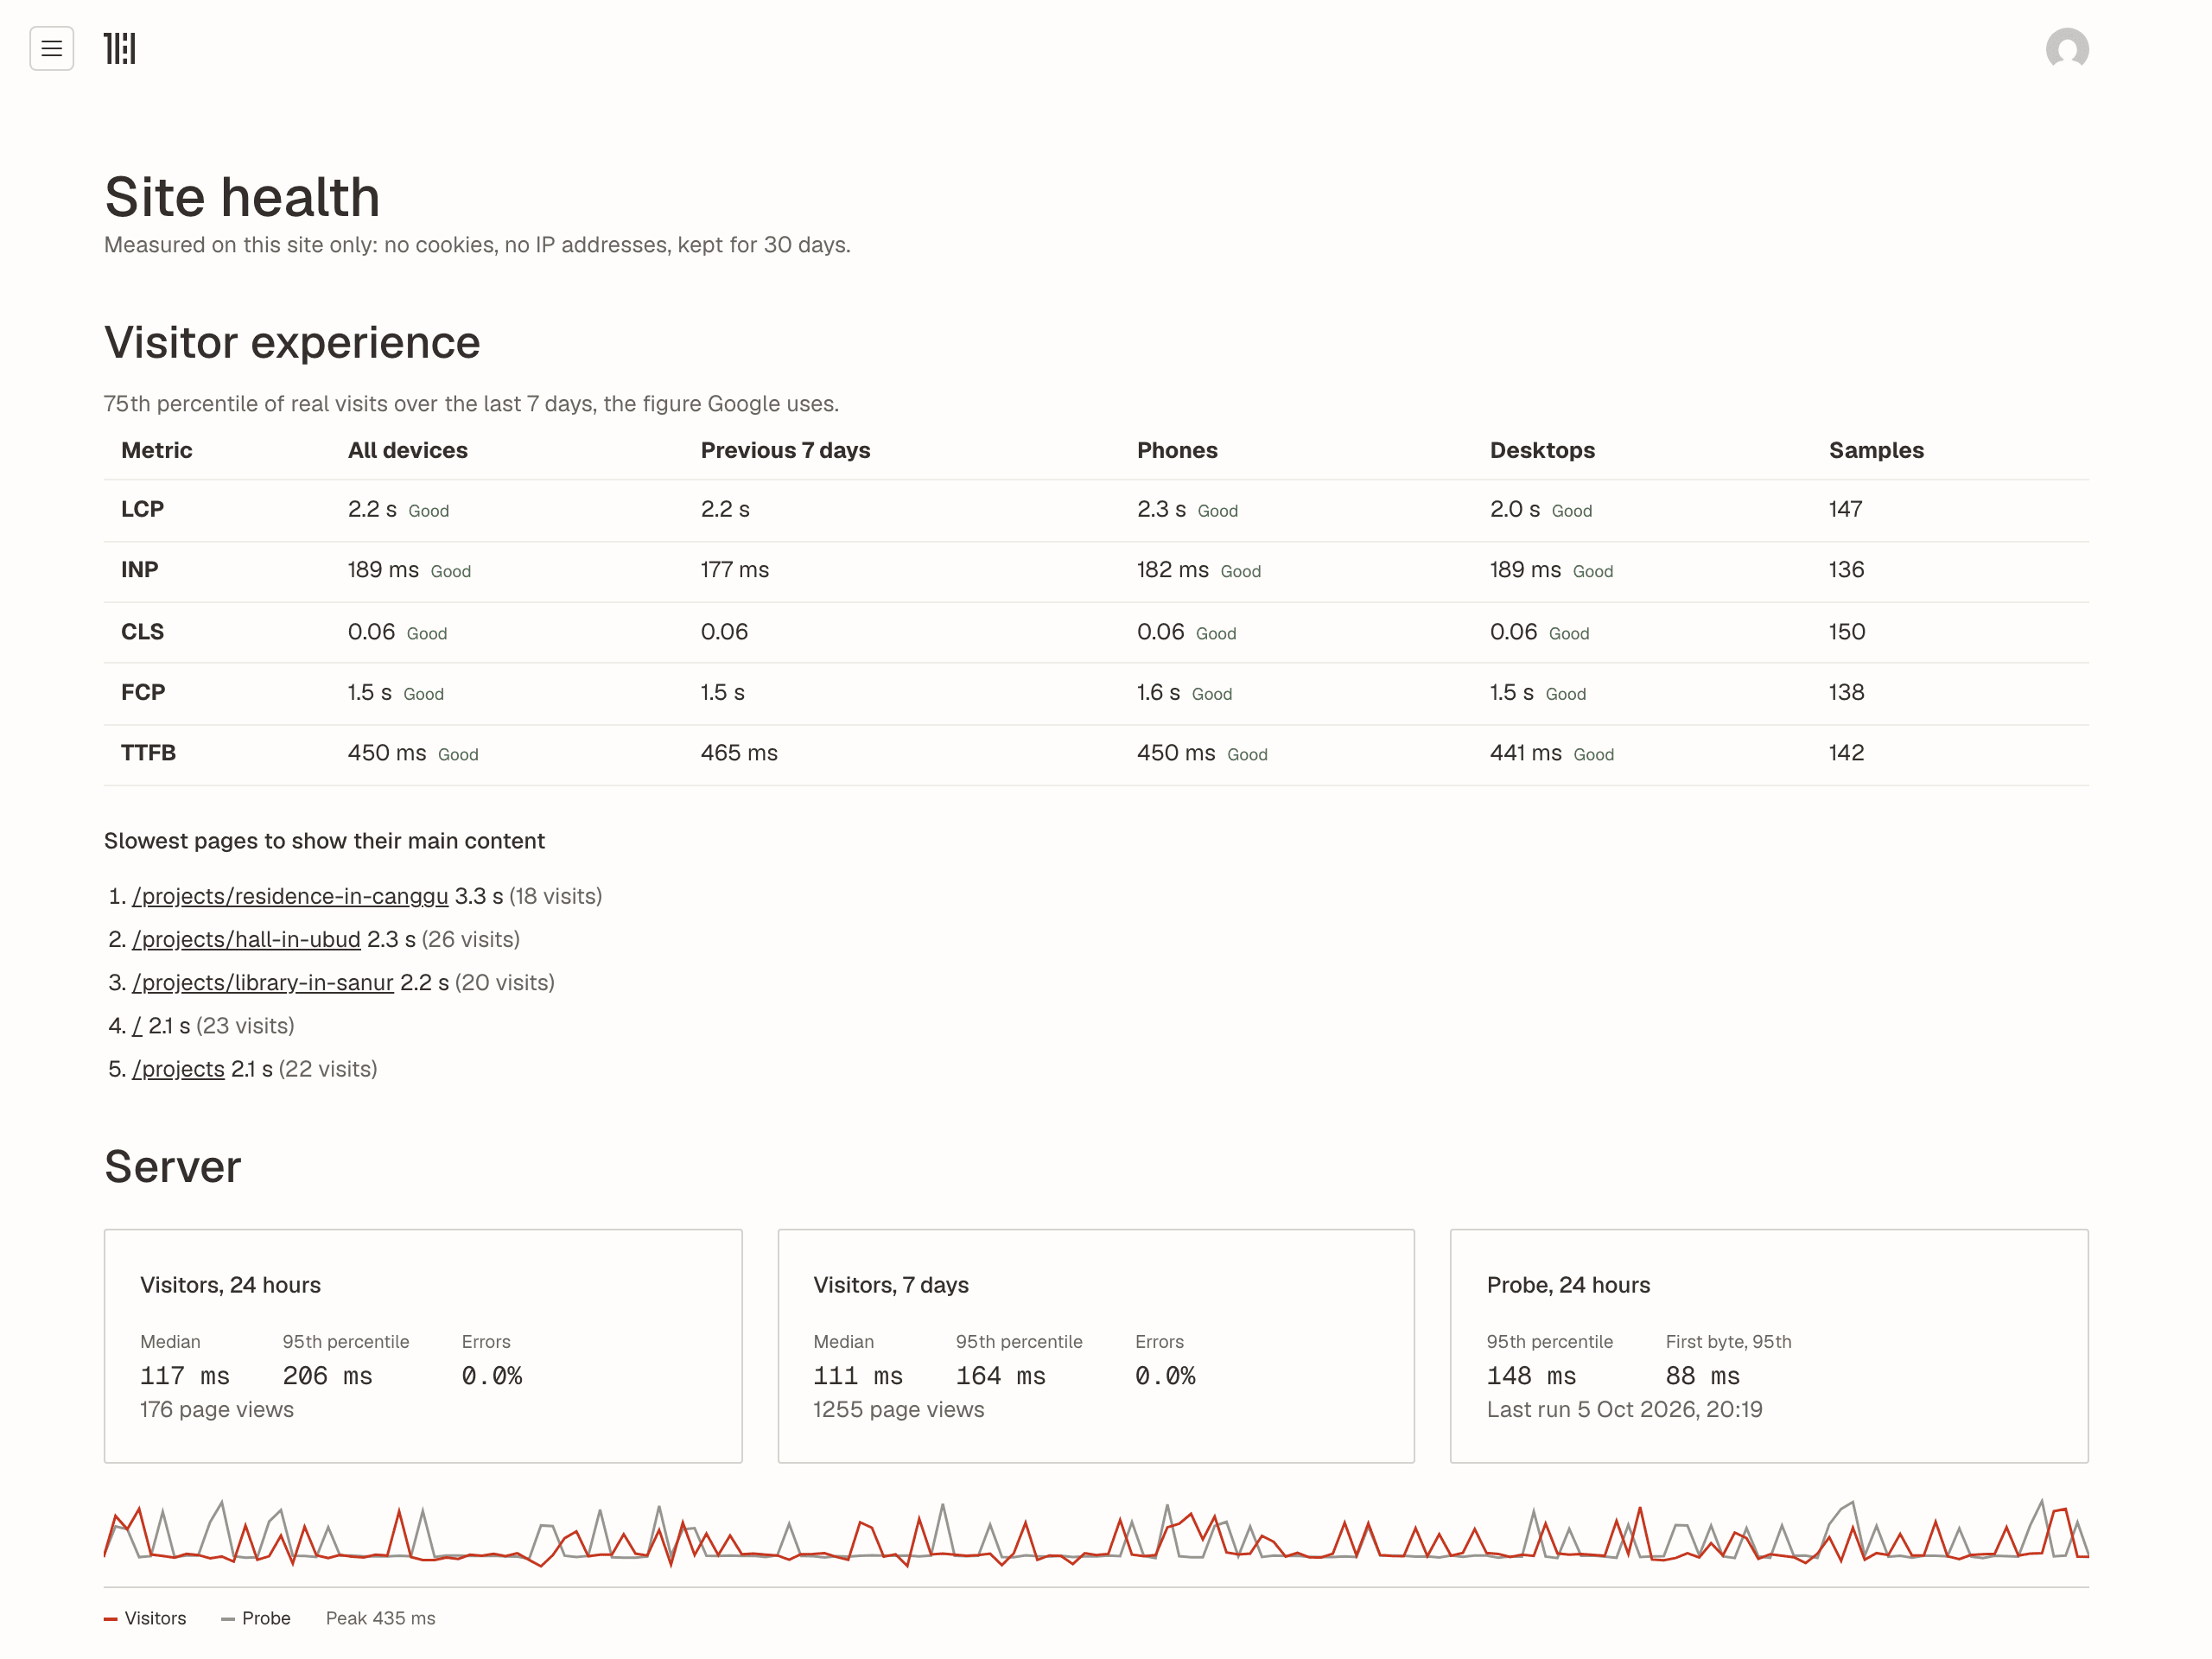Open the hamburger menu button

pyautogui.click(x=52, y=48)
